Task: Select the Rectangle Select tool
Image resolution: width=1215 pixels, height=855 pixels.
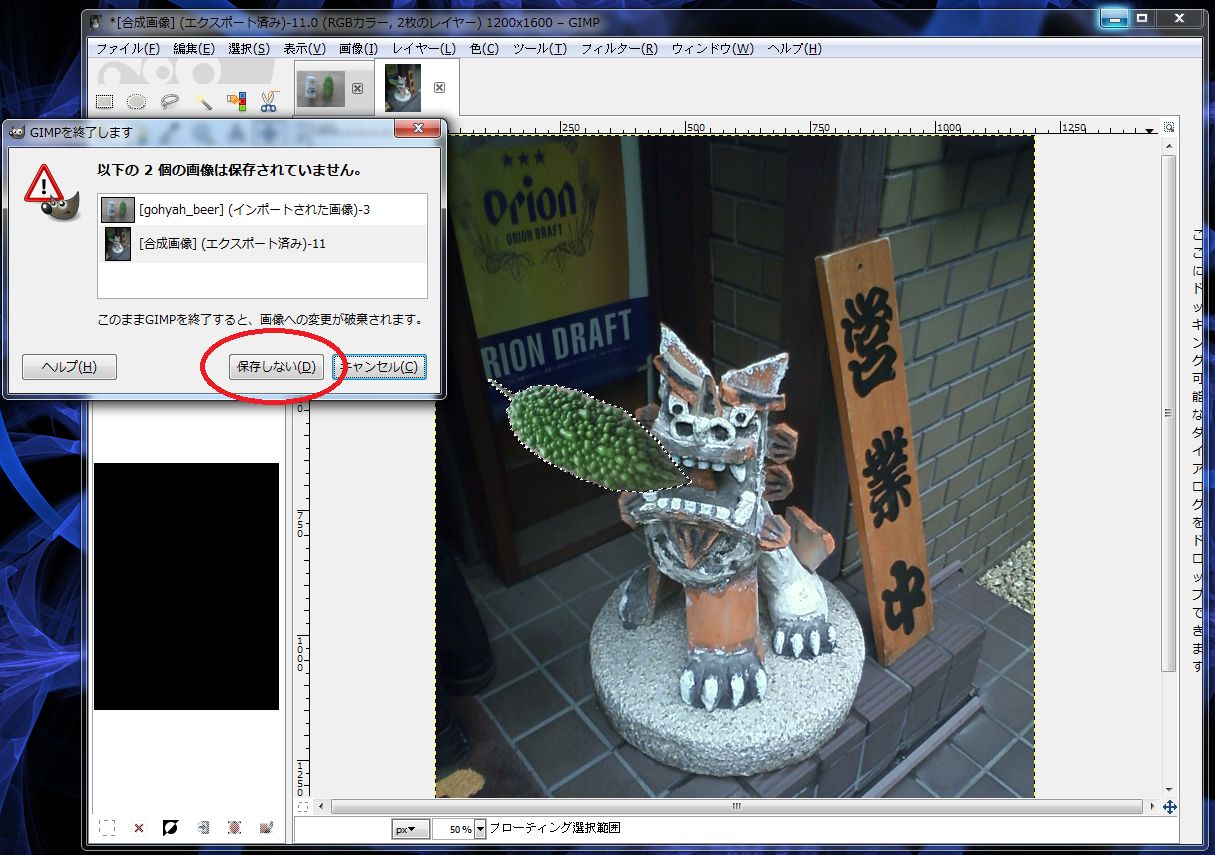Action: 104,101
